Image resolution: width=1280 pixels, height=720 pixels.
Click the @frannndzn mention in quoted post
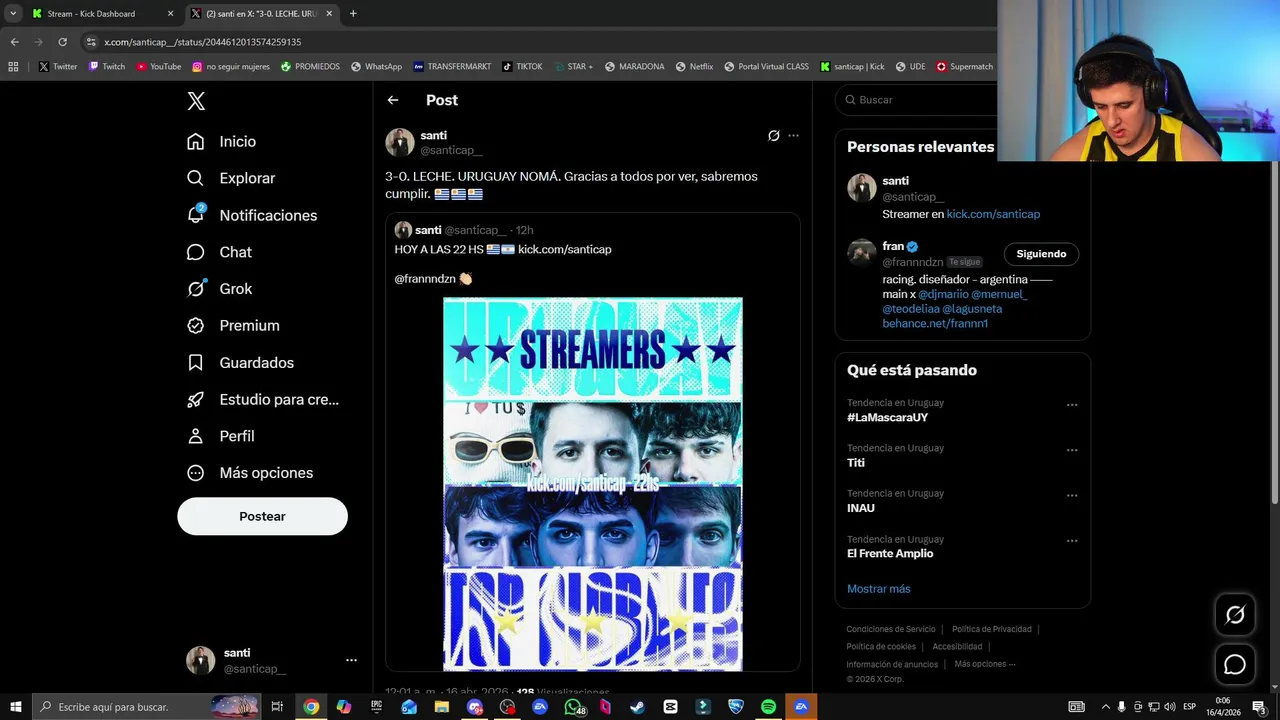[425, 279]
